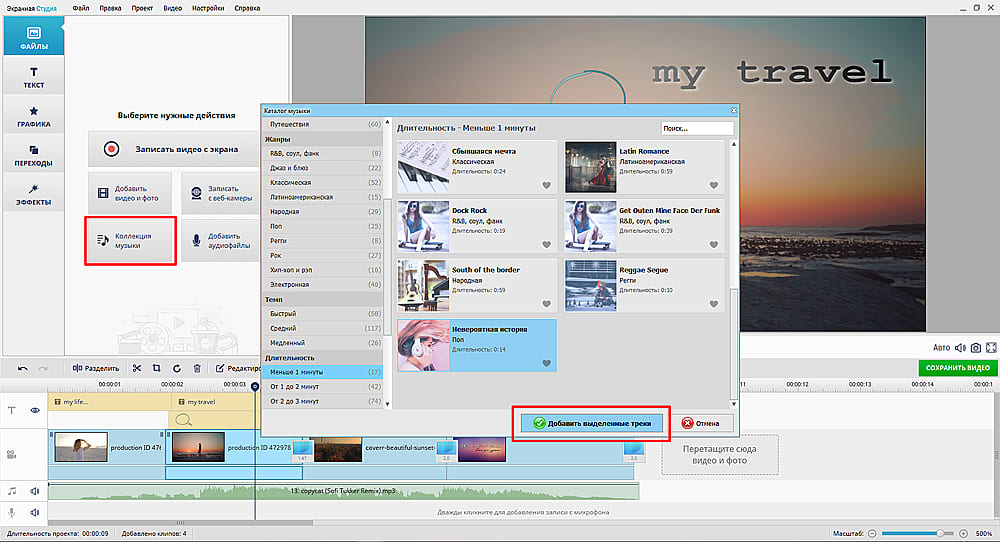This screenshot has width=1000, height=542.
Task: Toggle preview volume speaker icon
Action: 960,348
